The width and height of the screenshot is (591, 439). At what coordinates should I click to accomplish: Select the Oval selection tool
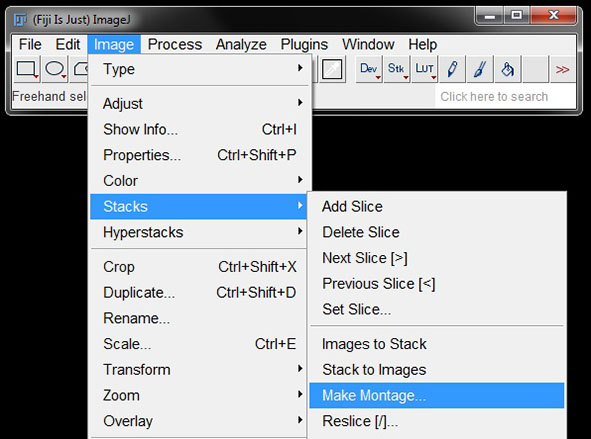[55, 69]
